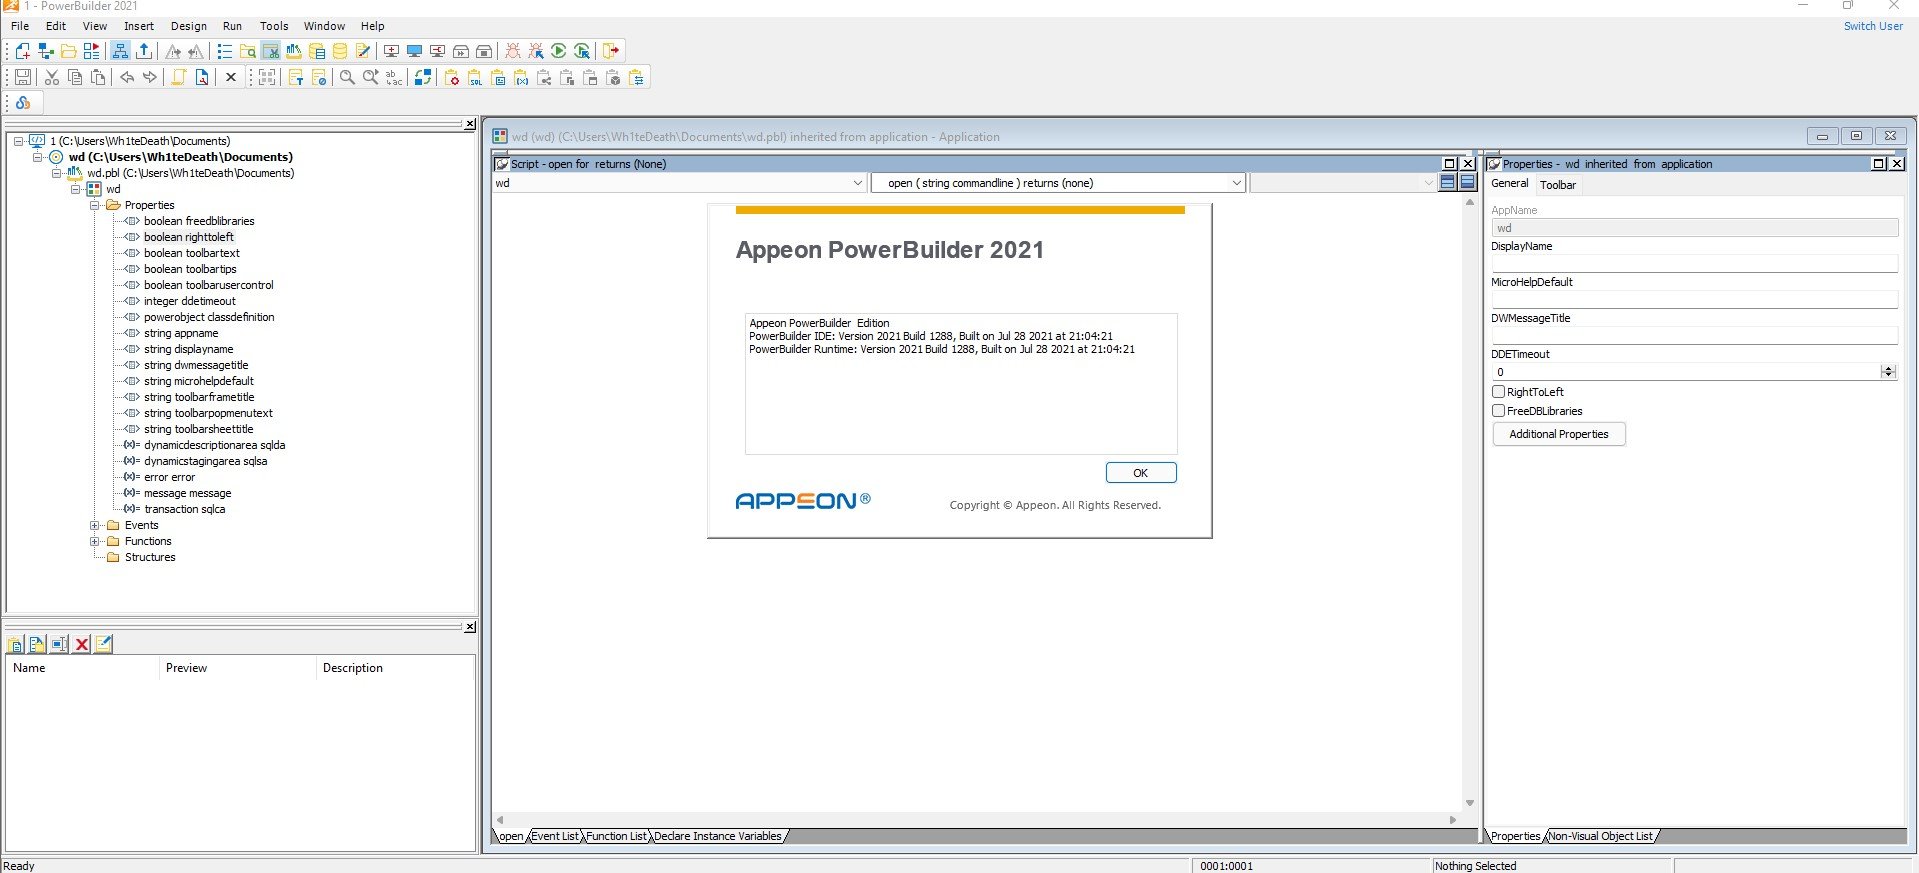Click the Description column header

click(394, 668)
